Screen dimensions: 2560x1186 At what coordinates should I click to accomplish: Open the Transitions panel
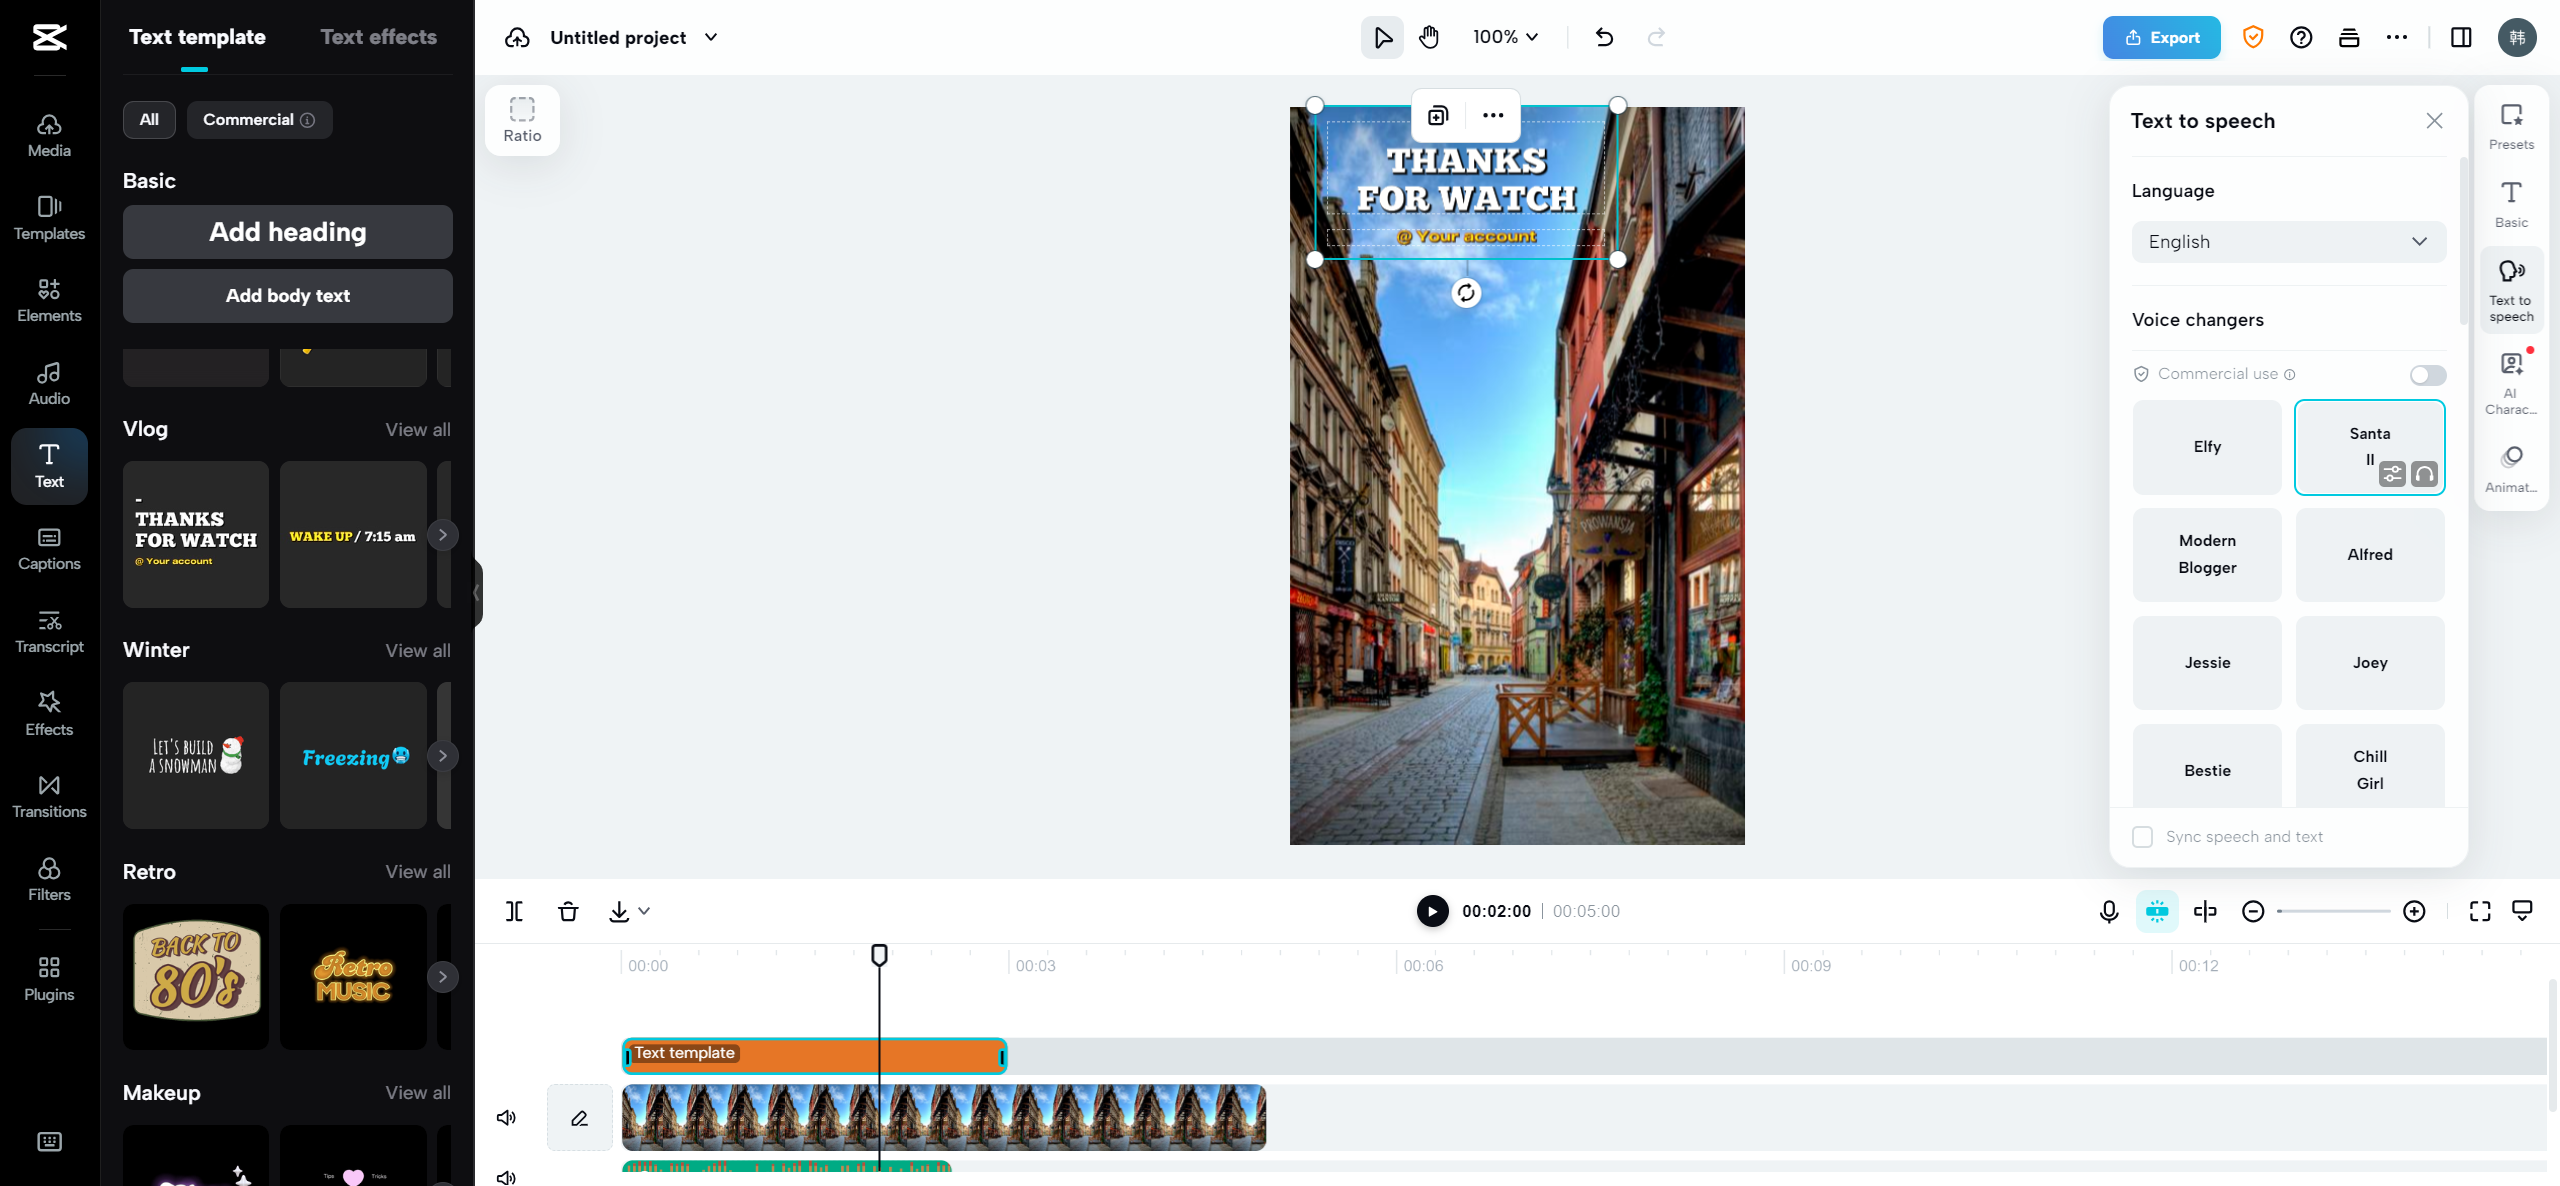(x=48, y=796)
